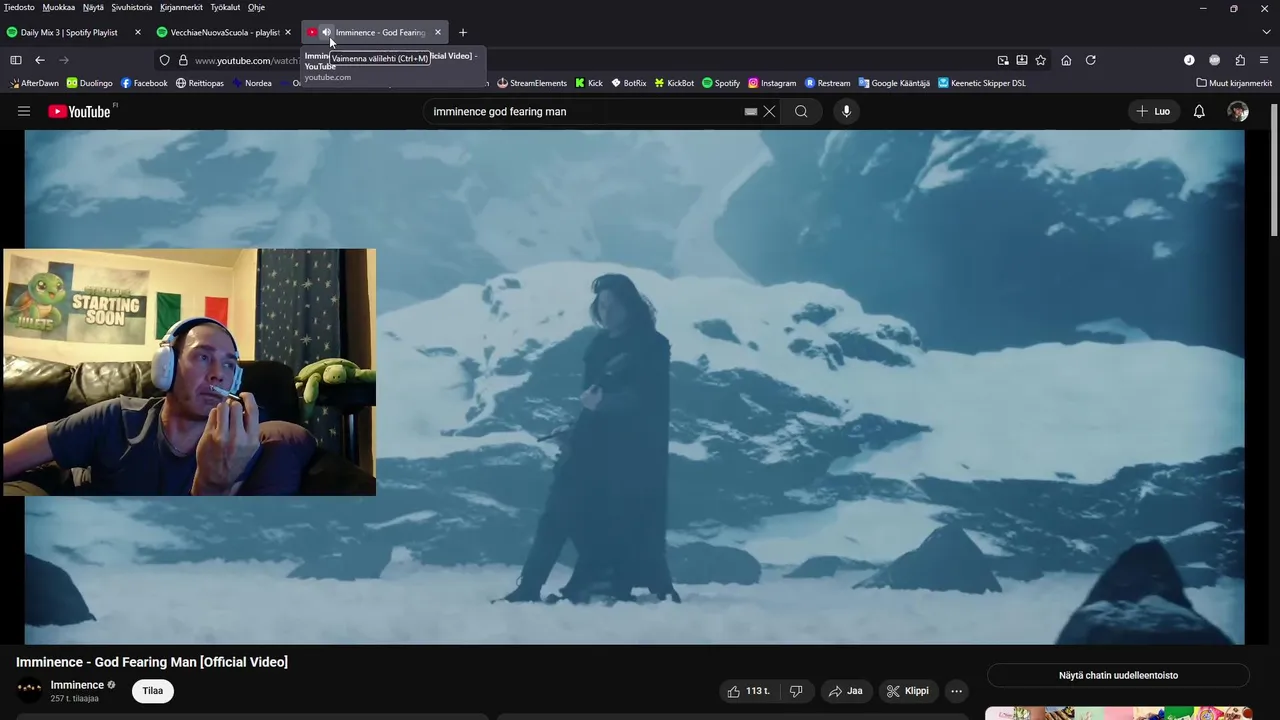This screenshot has width=1280, height=720.
Task: Open the white circular toolbar icon
Action: click(x=1189, y=60)
